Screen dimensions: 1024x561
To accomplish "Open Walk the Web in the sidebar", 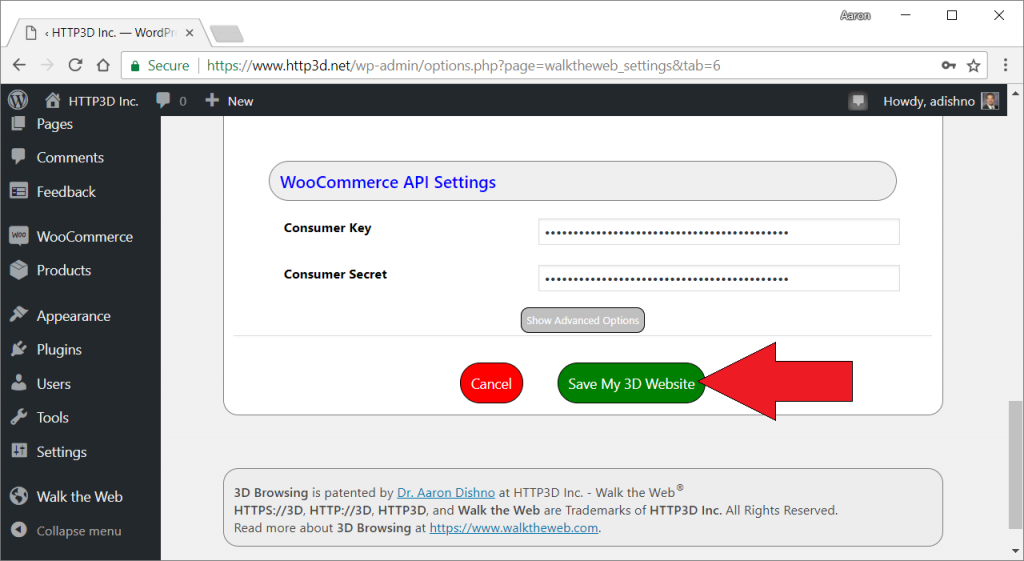I will (80, 497).
